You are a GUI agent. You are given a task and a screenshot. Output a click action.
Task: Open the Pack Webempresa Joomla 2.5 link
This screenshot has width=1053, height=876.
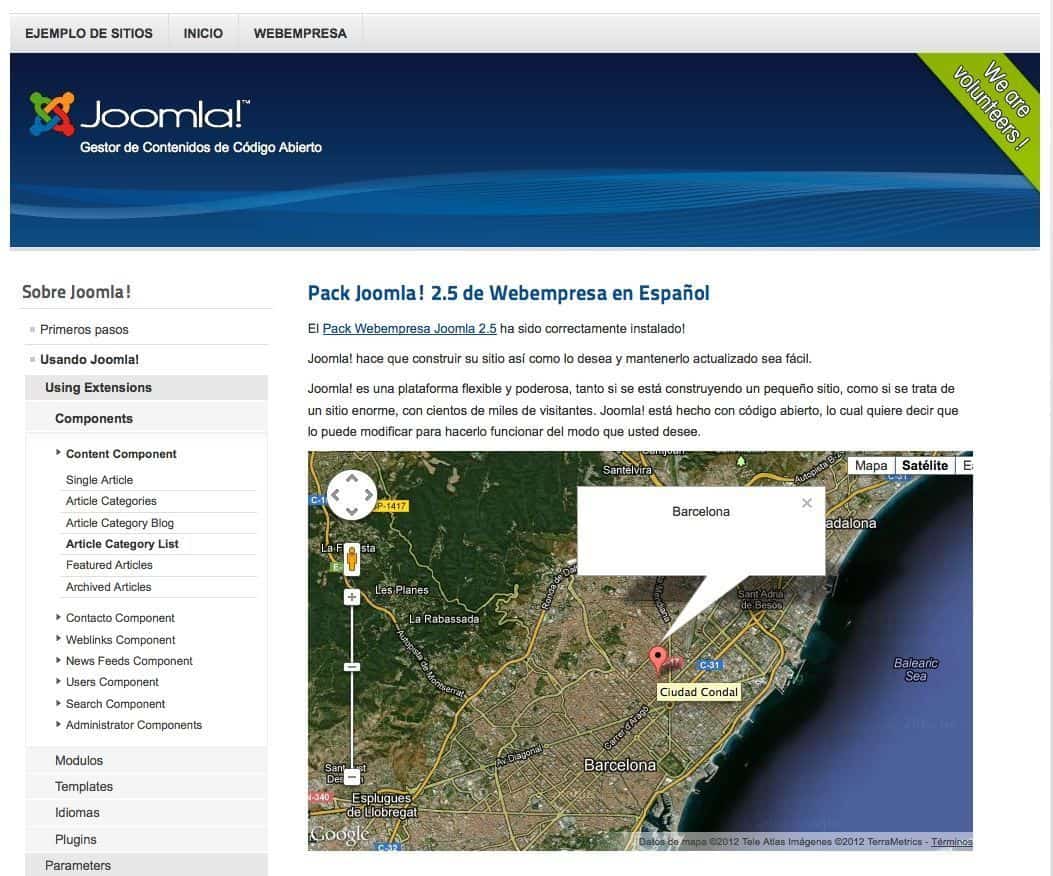(x=410, y=328)
